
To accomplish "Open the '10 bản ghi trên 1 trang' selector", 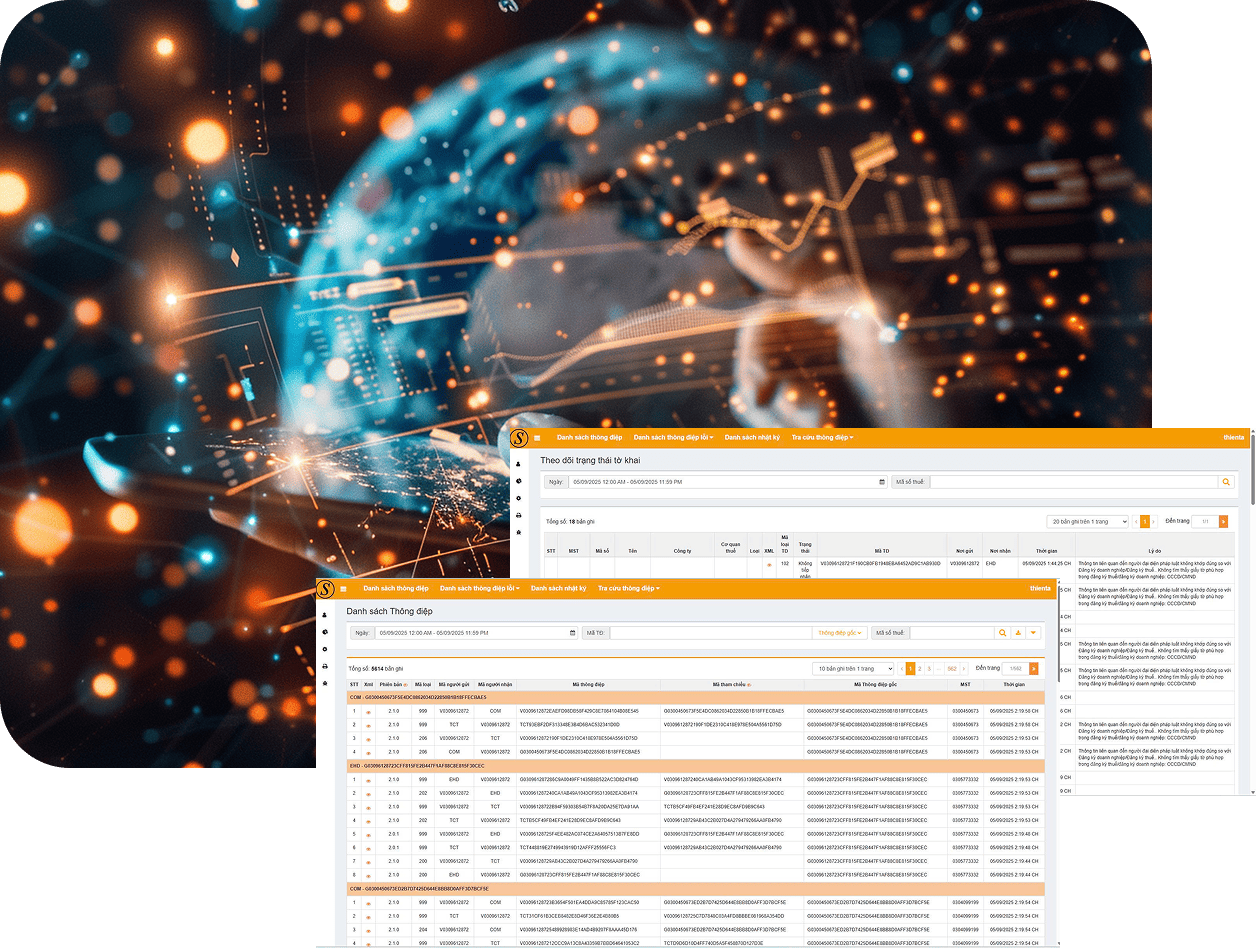I will tap(853, 668).
